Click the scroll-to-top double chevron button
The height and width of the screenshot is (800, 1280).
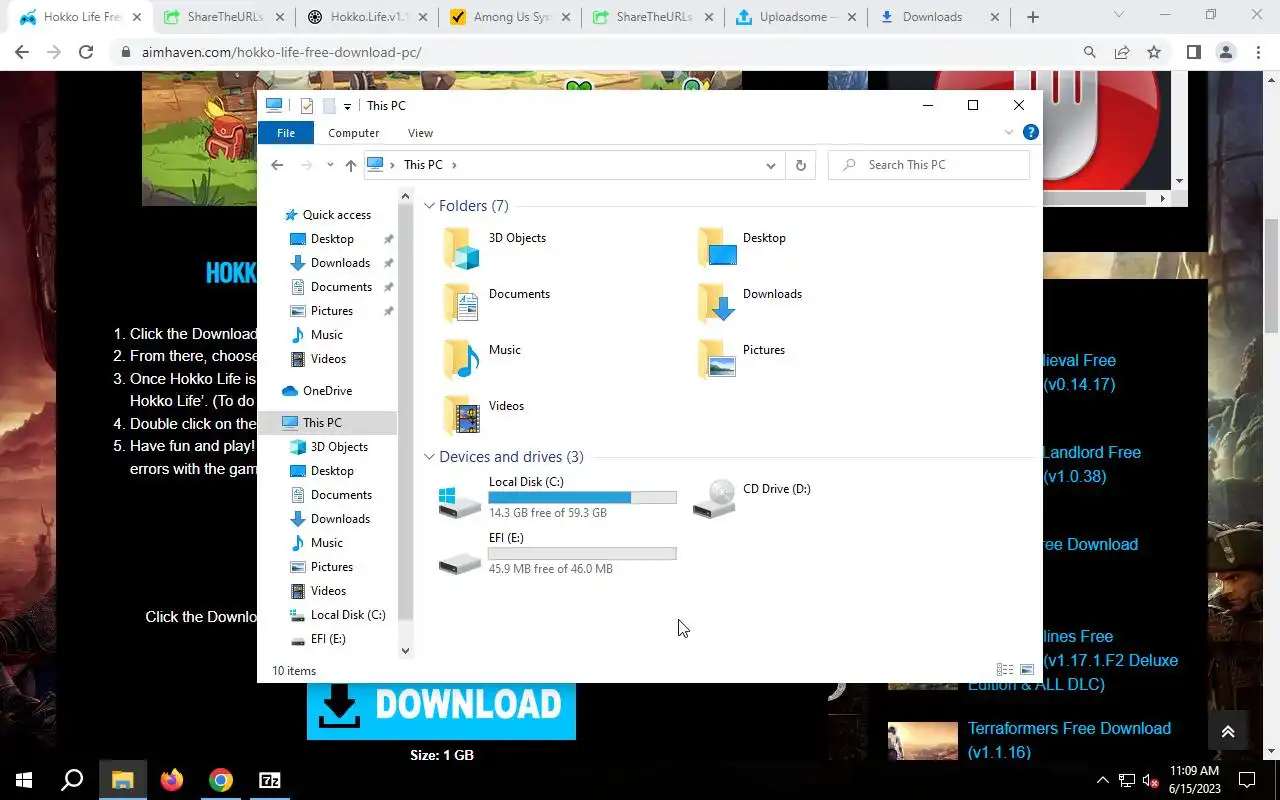coord(1228,731)
